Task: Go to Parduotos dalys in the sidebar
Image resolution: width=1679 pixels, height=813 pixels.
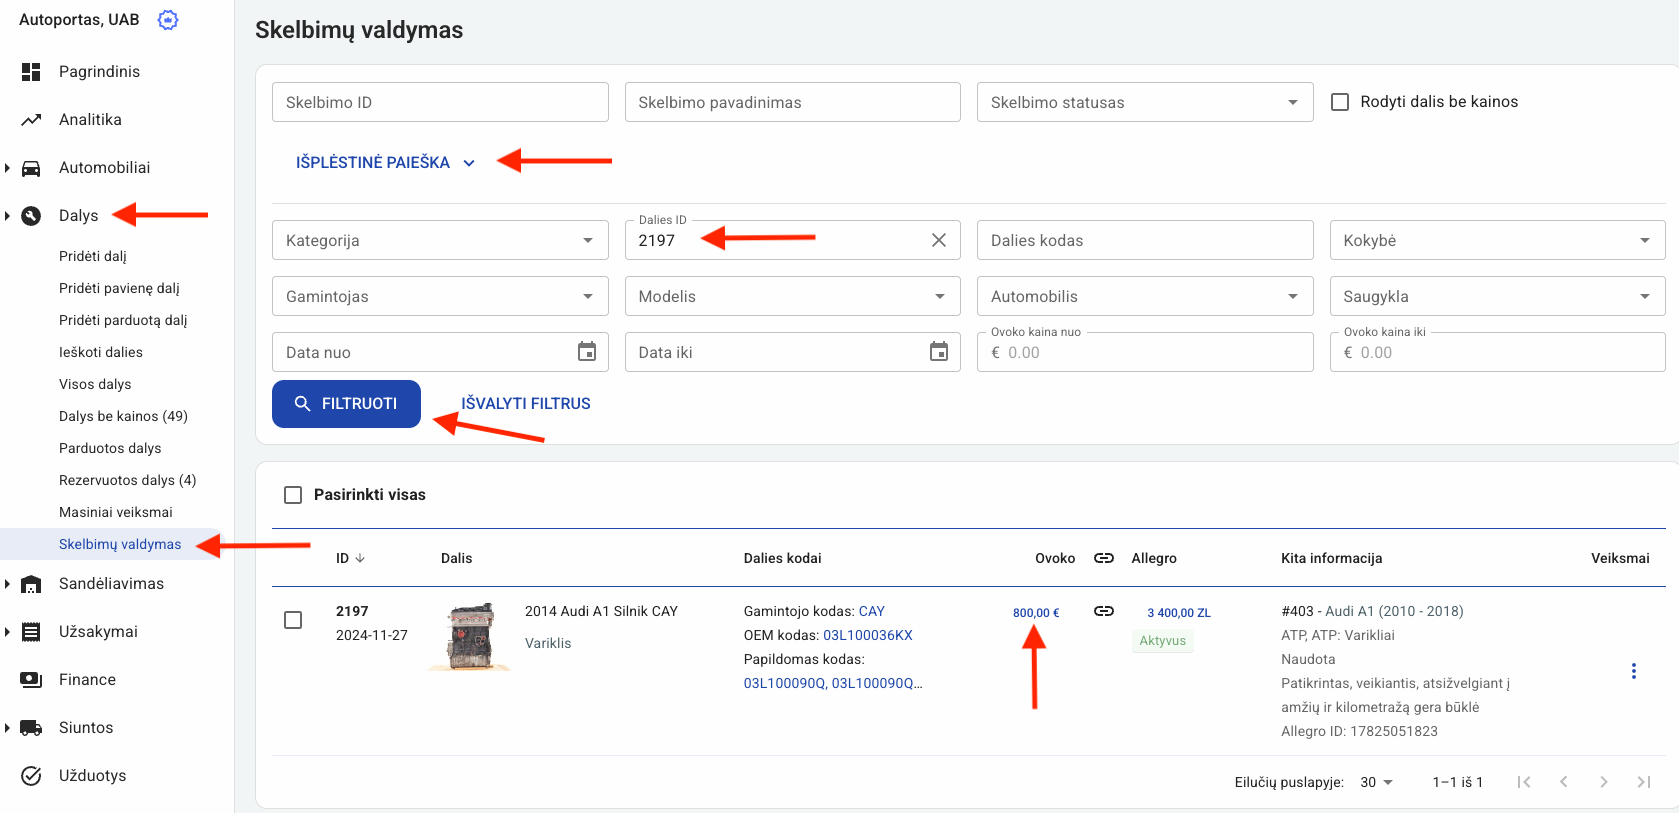Action: click(x=110, y=448)
